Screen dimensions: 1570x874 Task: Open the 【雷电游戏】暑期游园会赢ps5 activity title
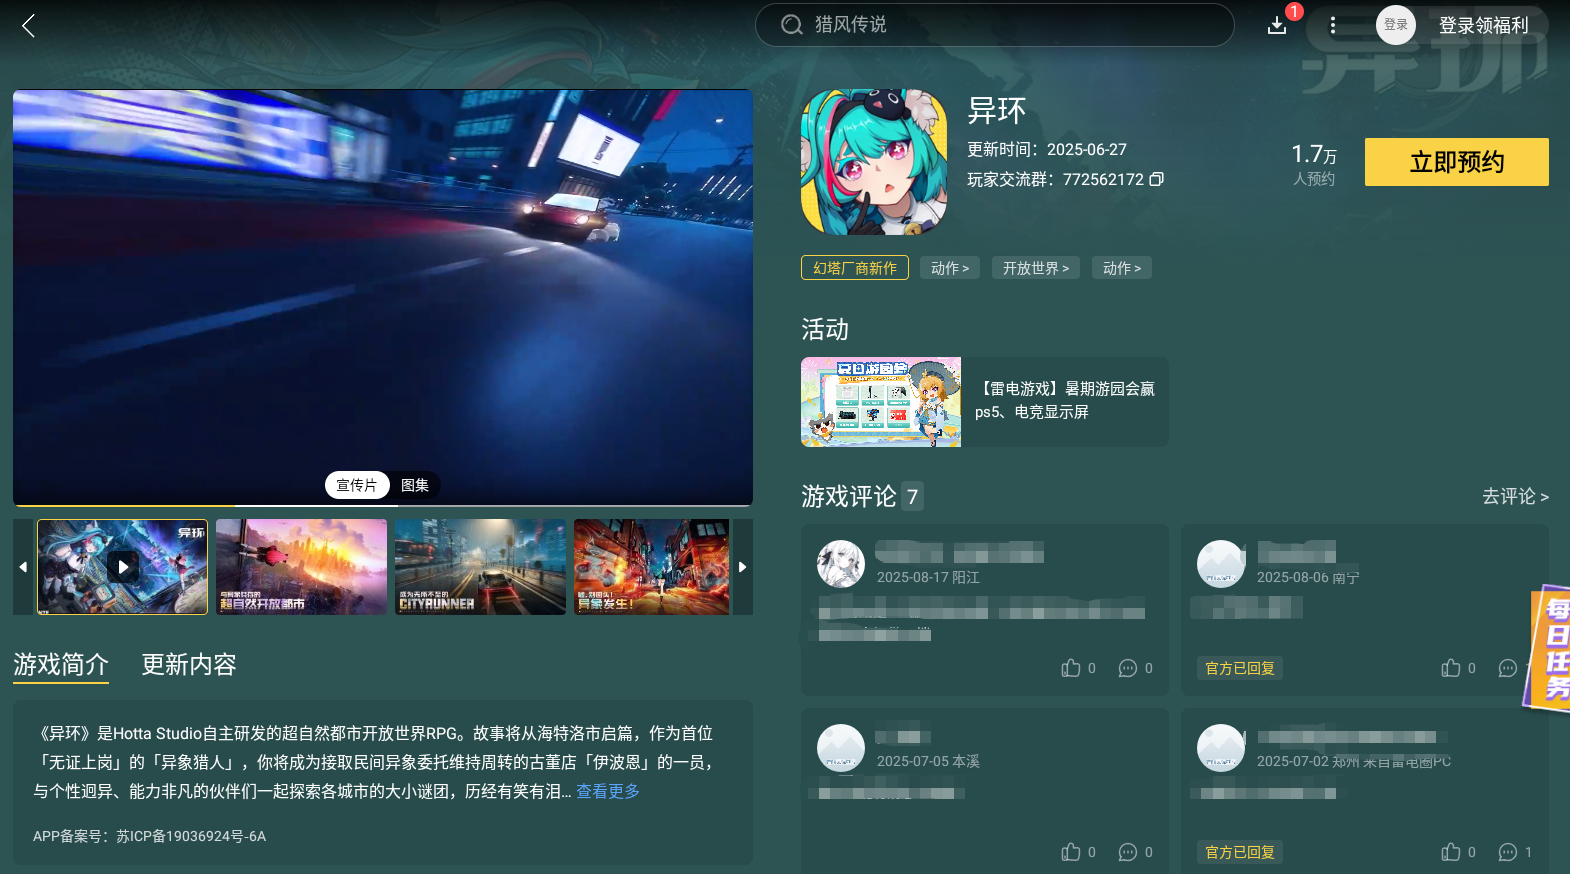tap(1065, 400)
